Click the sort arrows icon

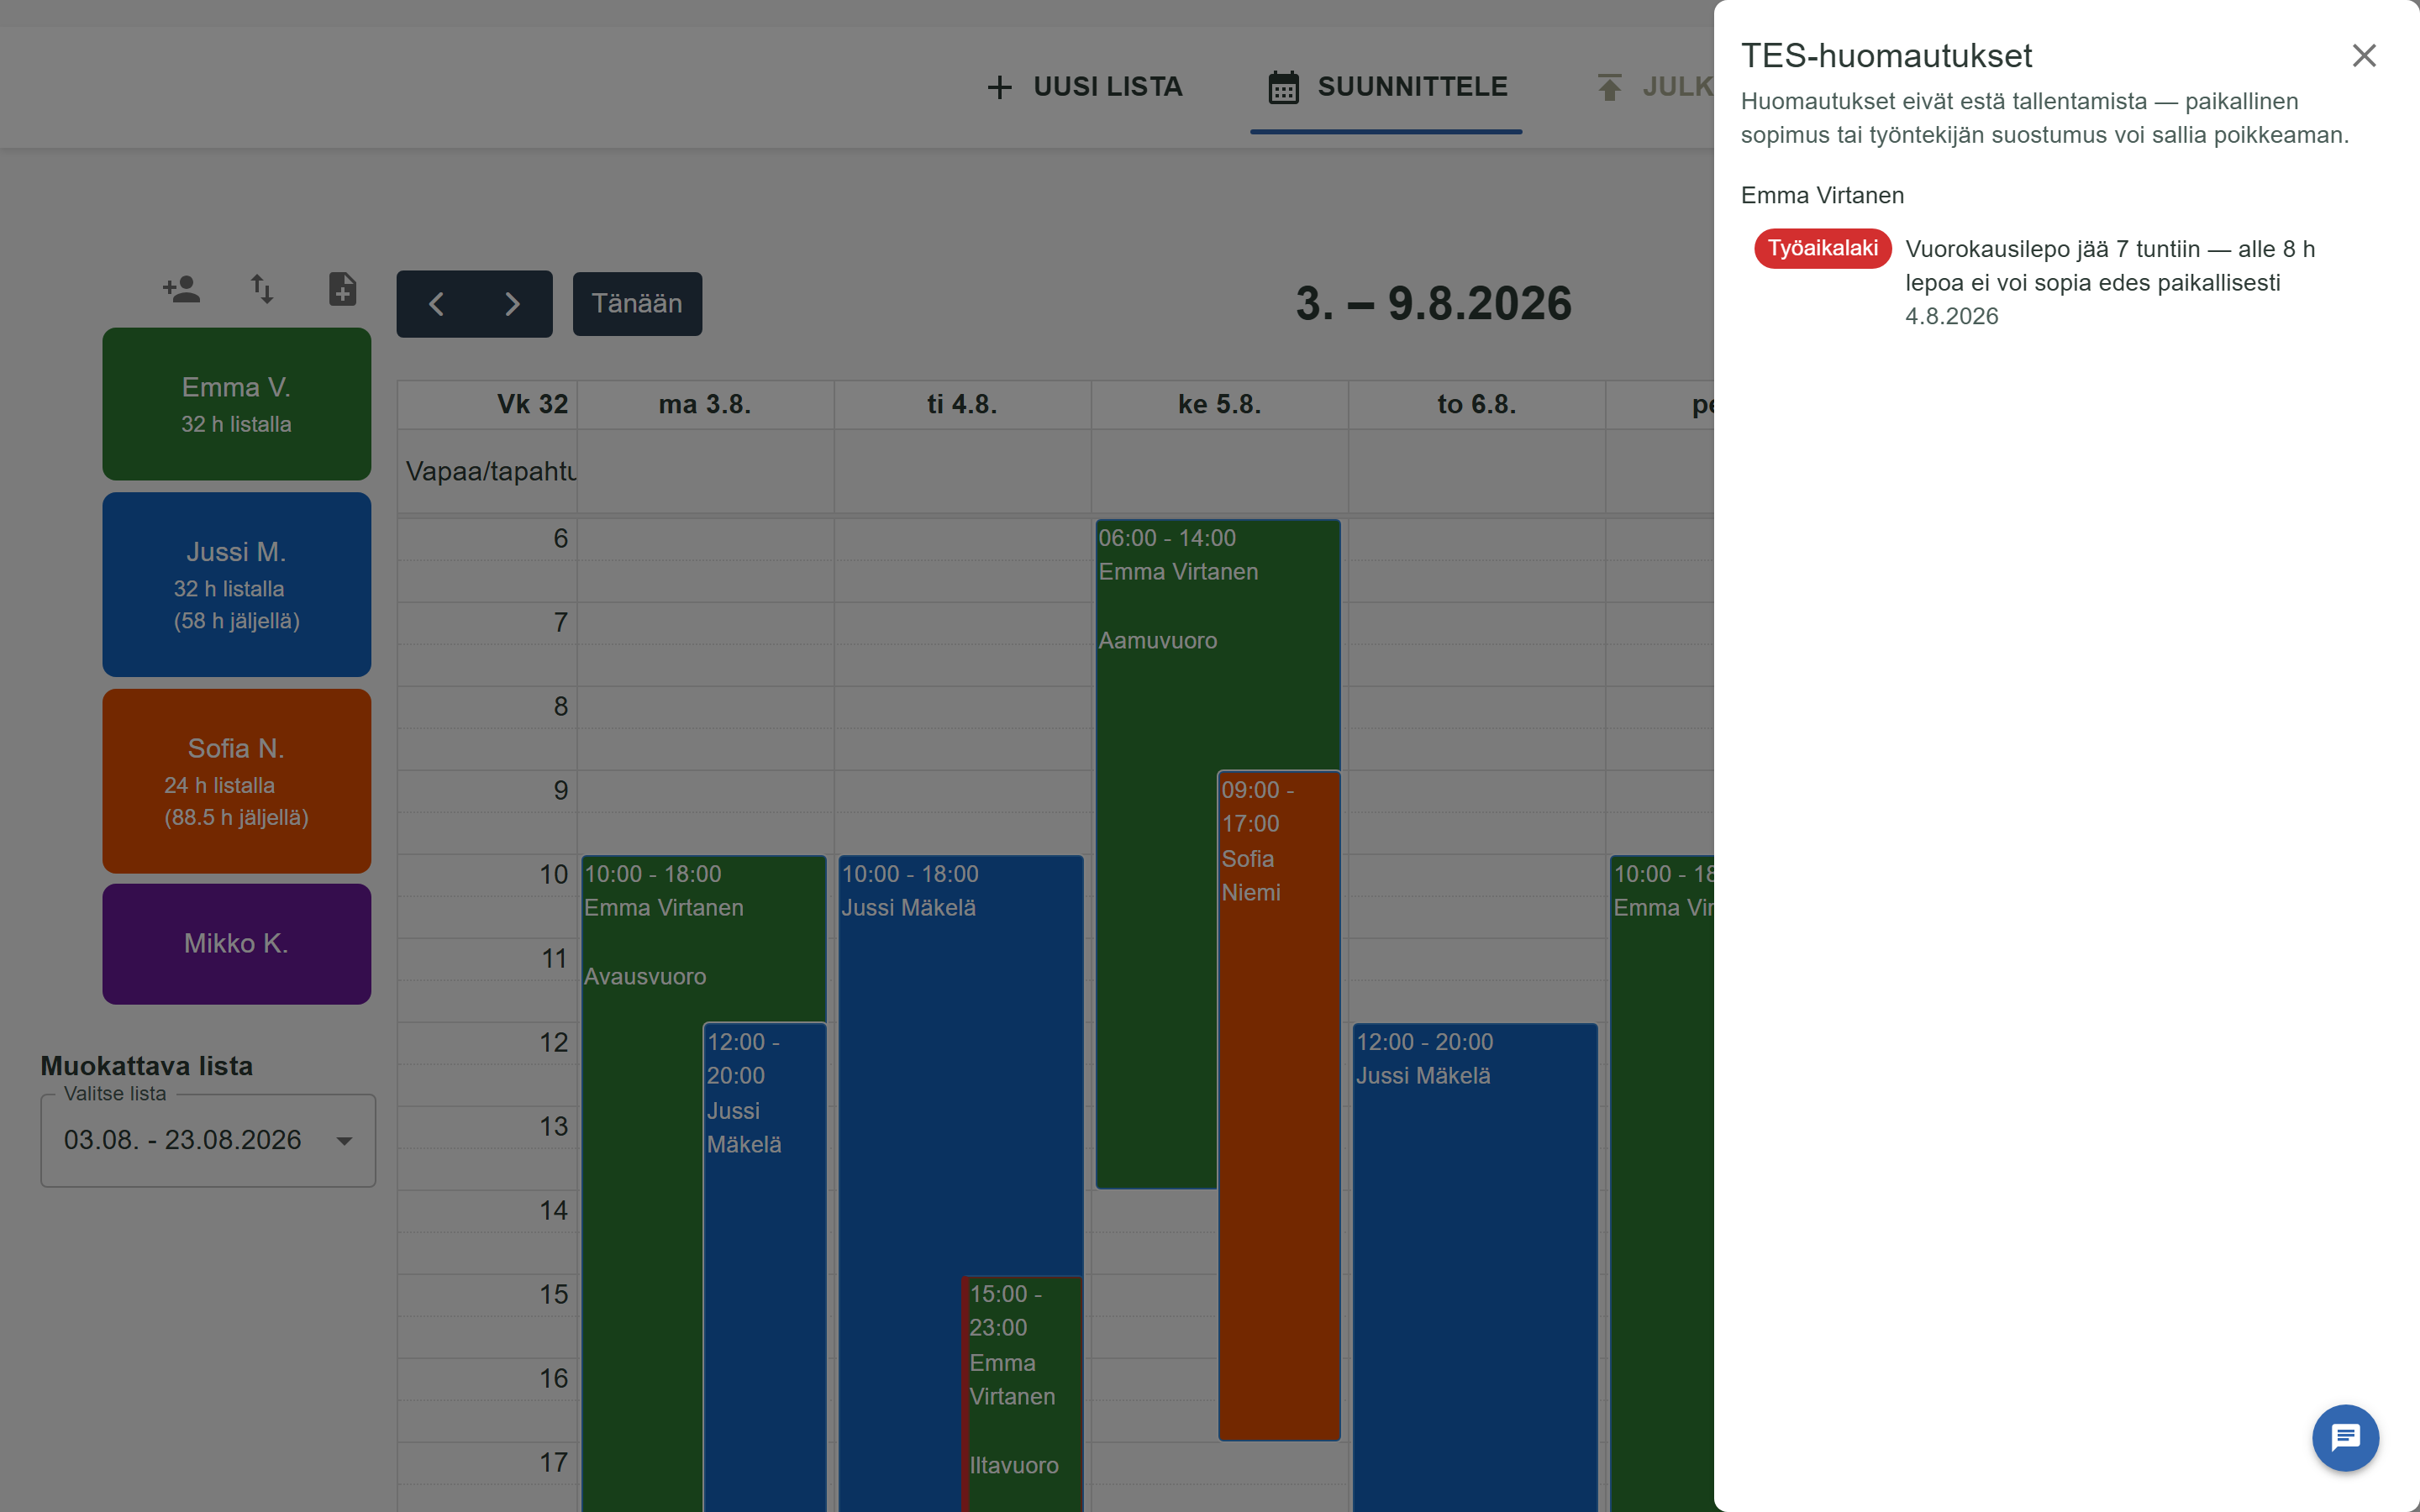pyautogui.click(x=262, y=290)
